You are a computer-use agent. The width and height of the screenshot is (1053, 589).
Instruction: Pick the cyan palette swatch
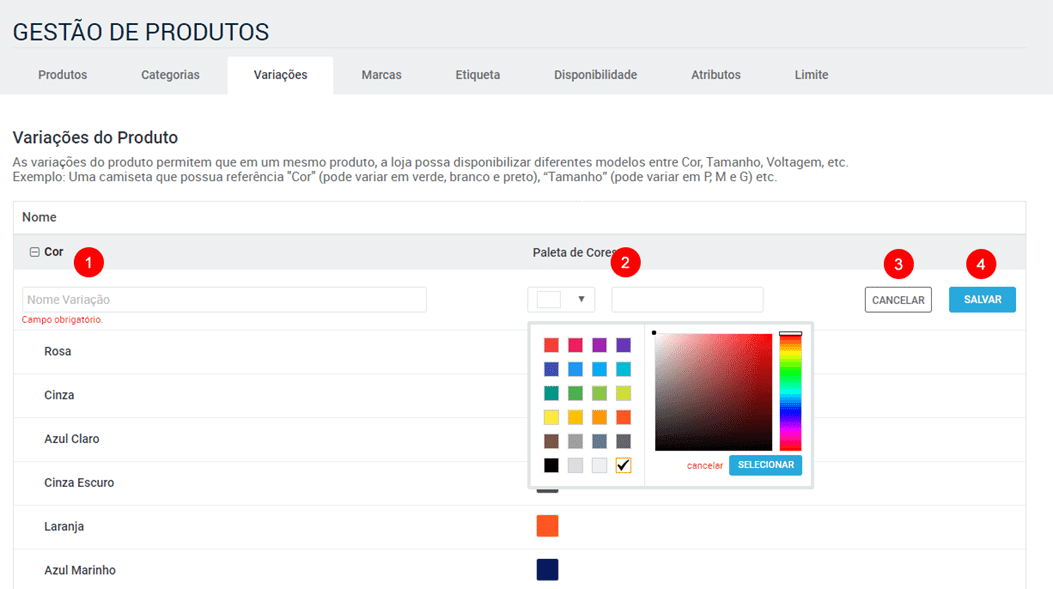624,369
